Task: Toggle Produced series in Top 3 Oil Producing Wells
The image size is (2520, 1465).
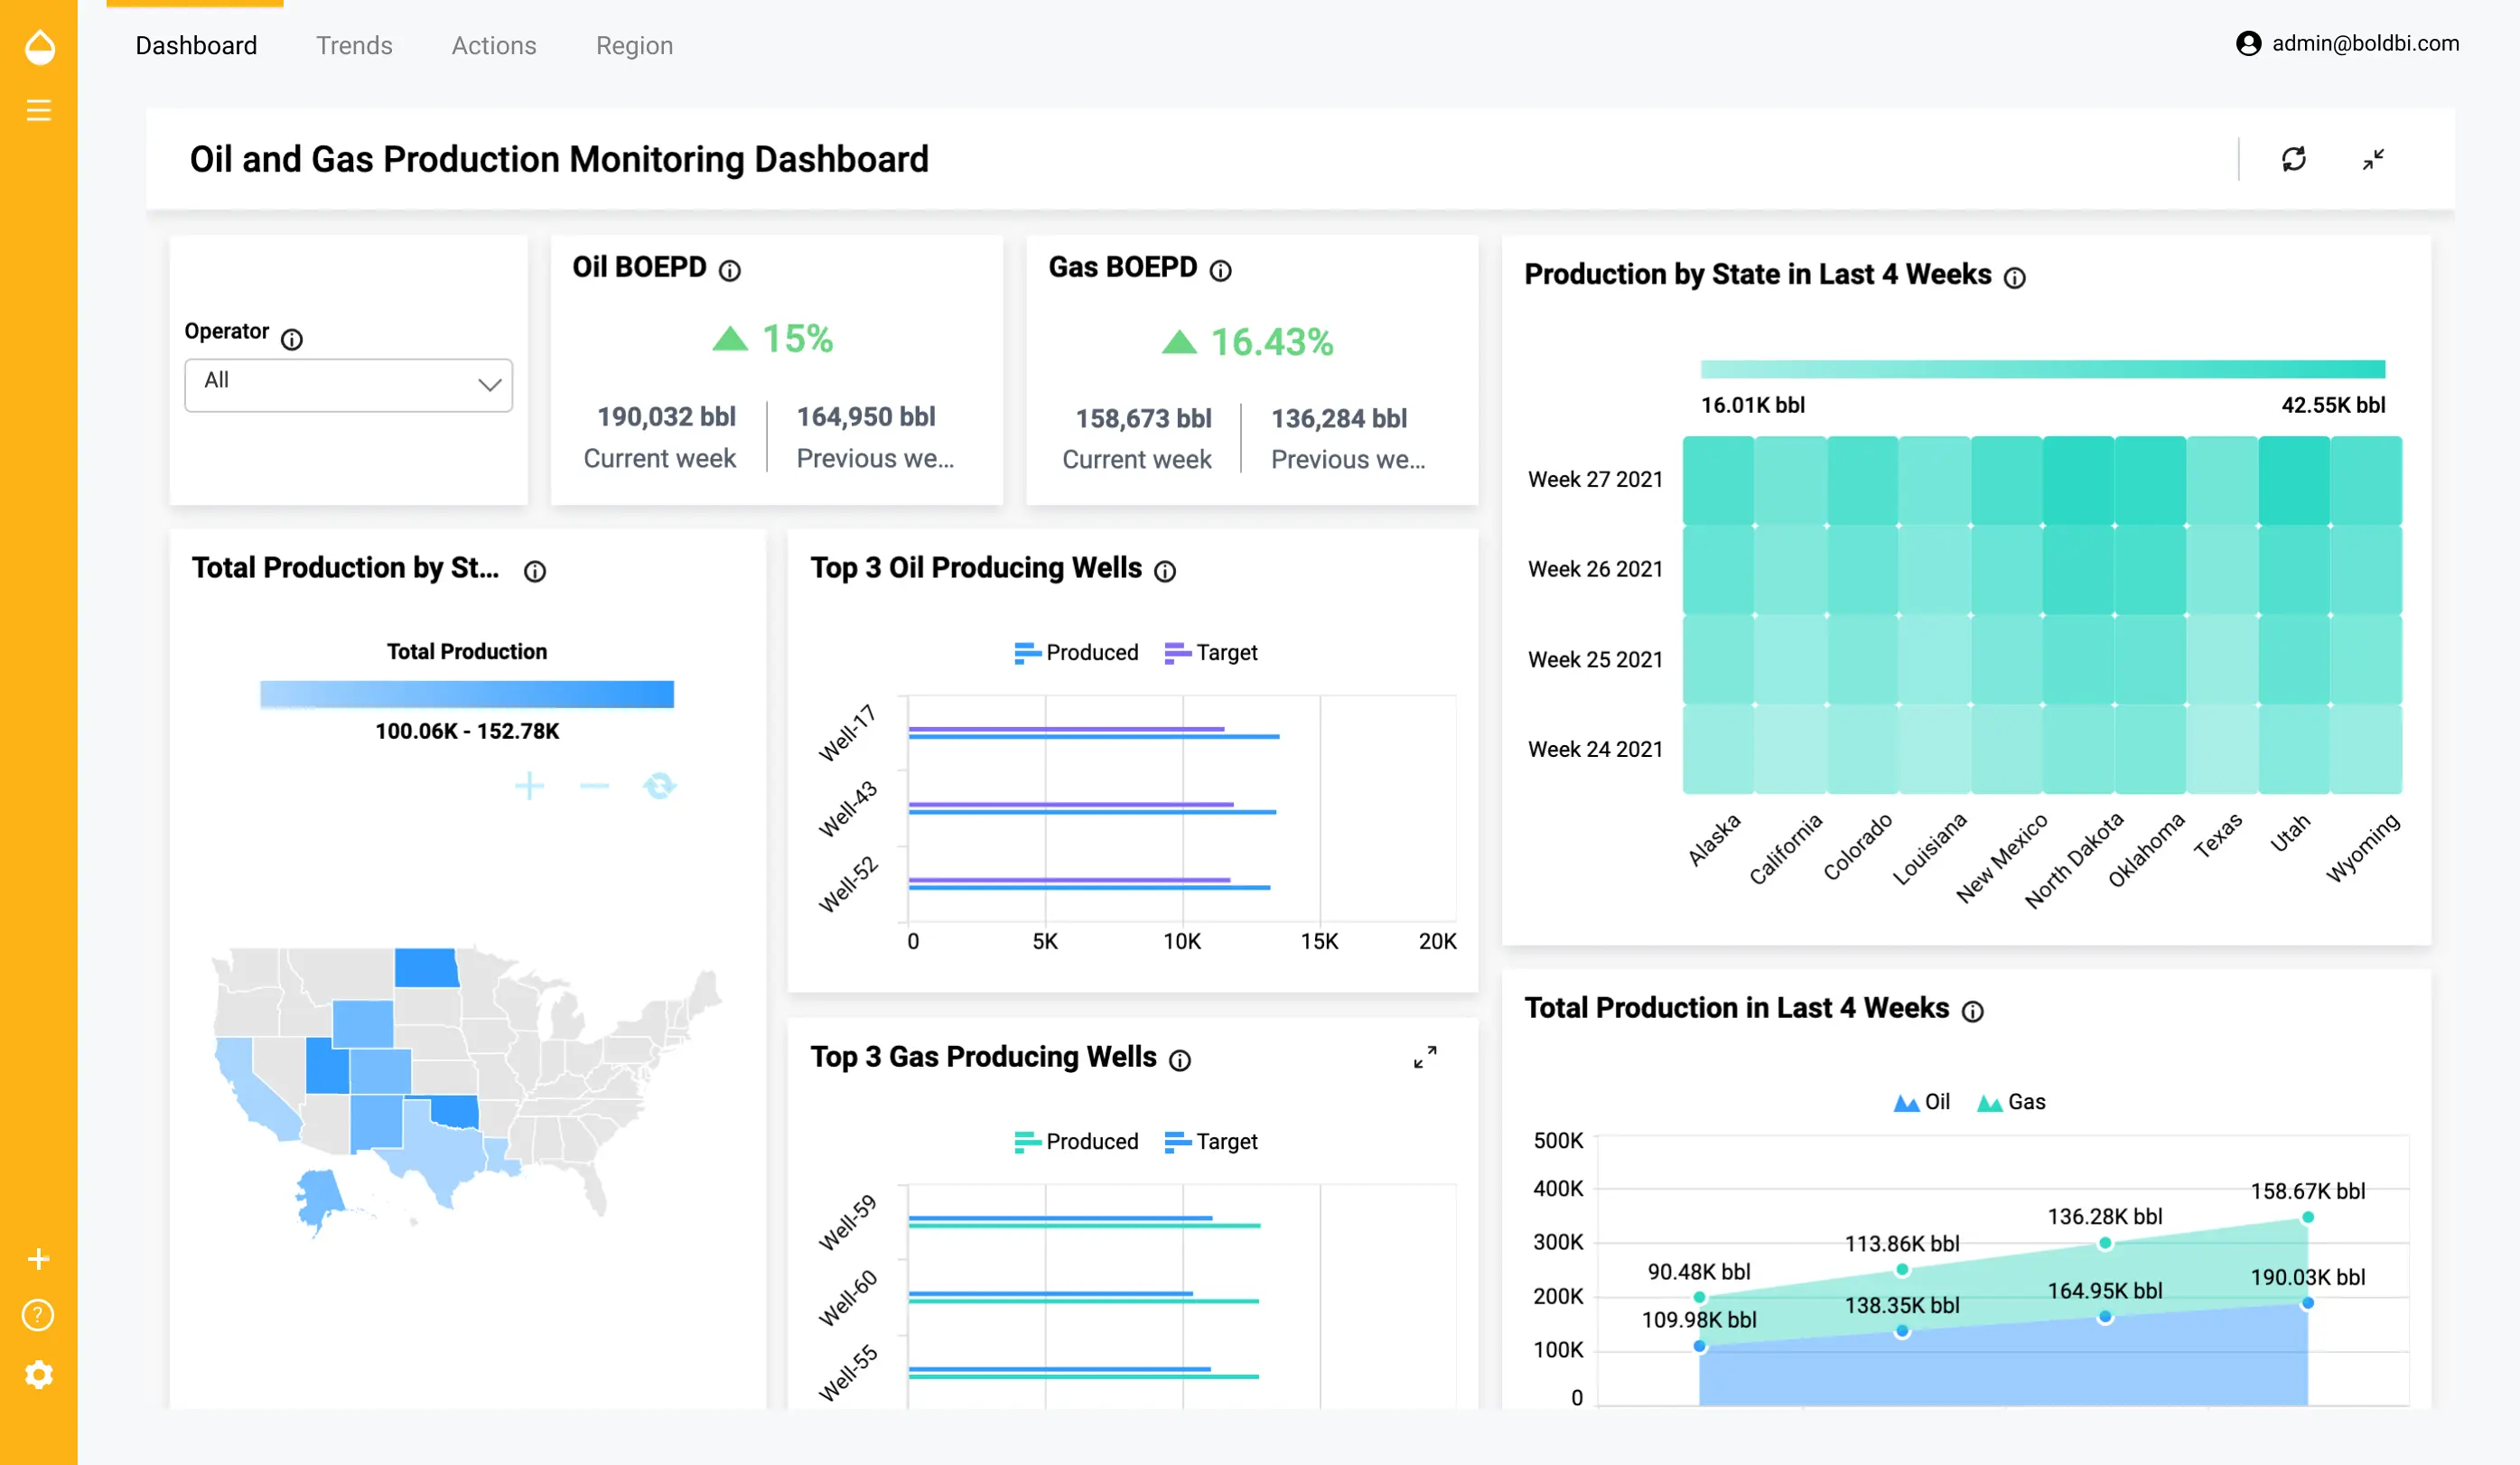Action: (1074, 652)
